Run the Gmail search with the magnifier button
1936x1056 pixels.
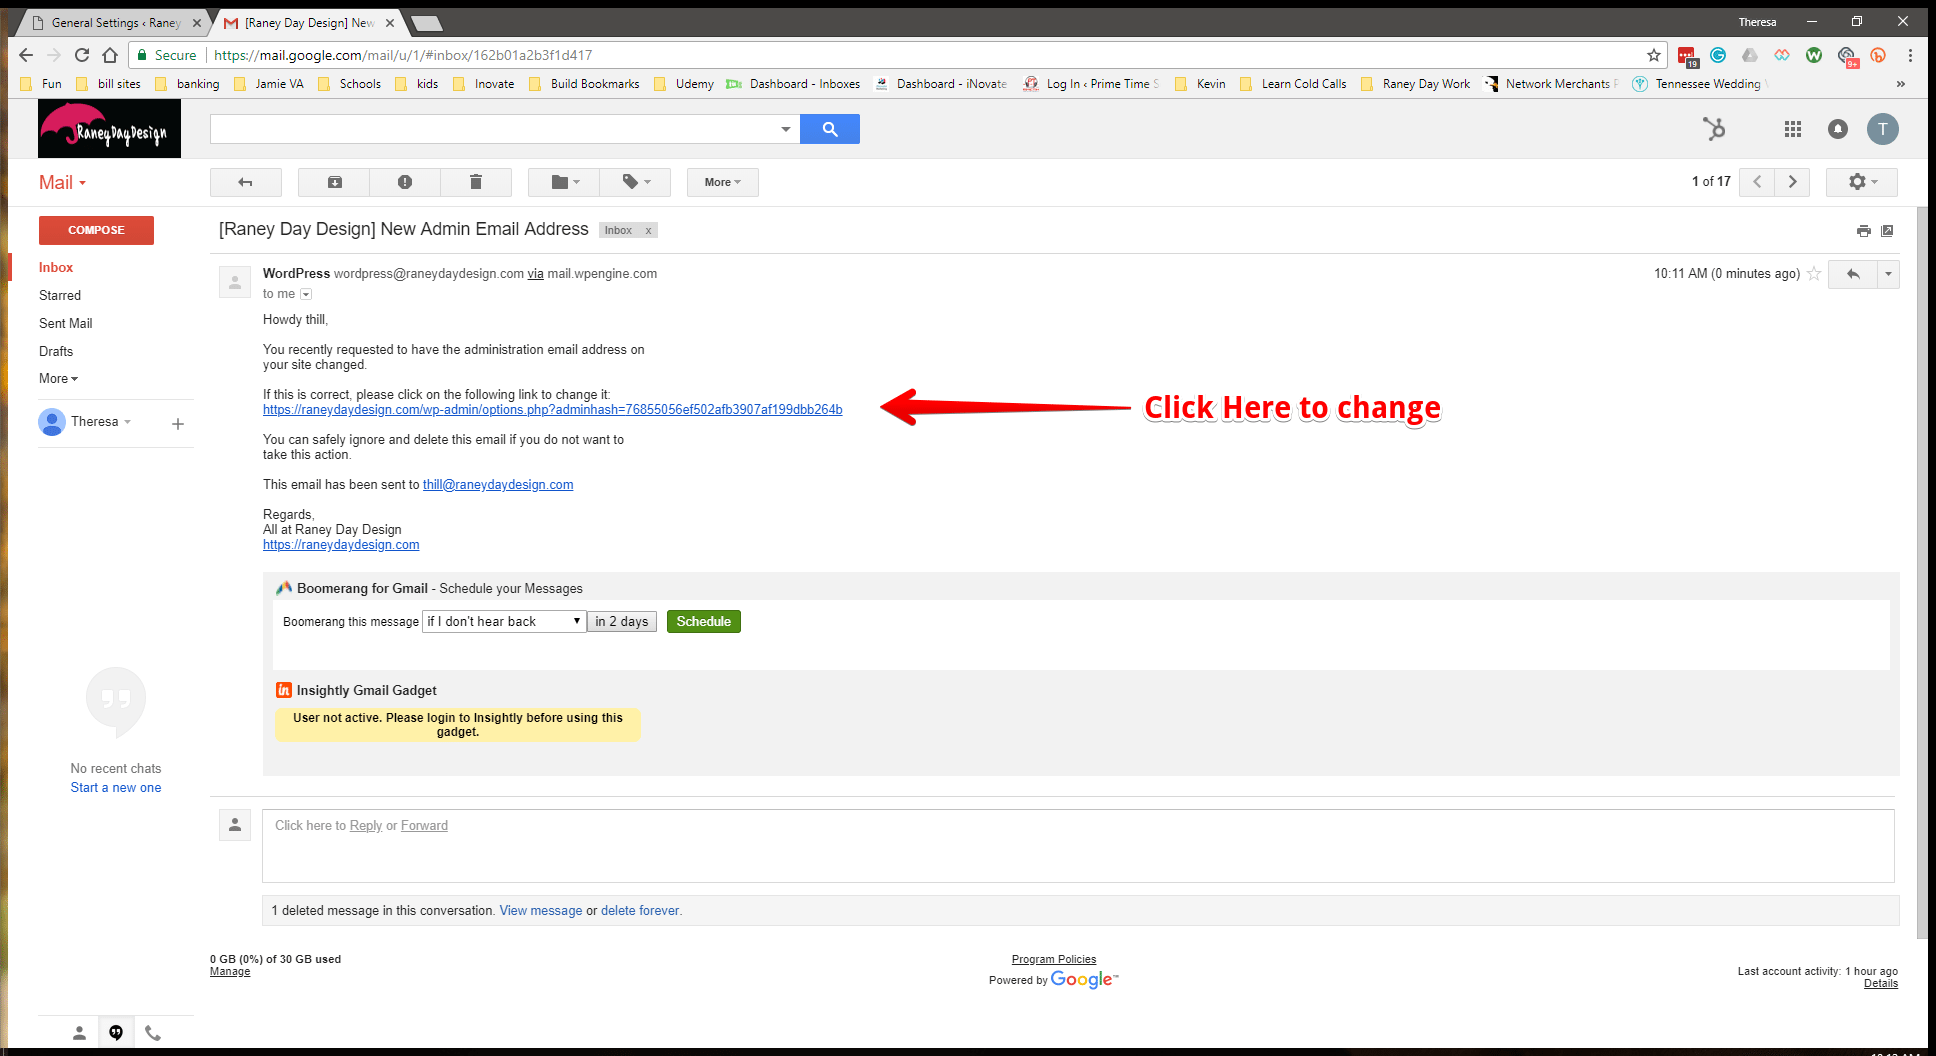pos(829,129)
